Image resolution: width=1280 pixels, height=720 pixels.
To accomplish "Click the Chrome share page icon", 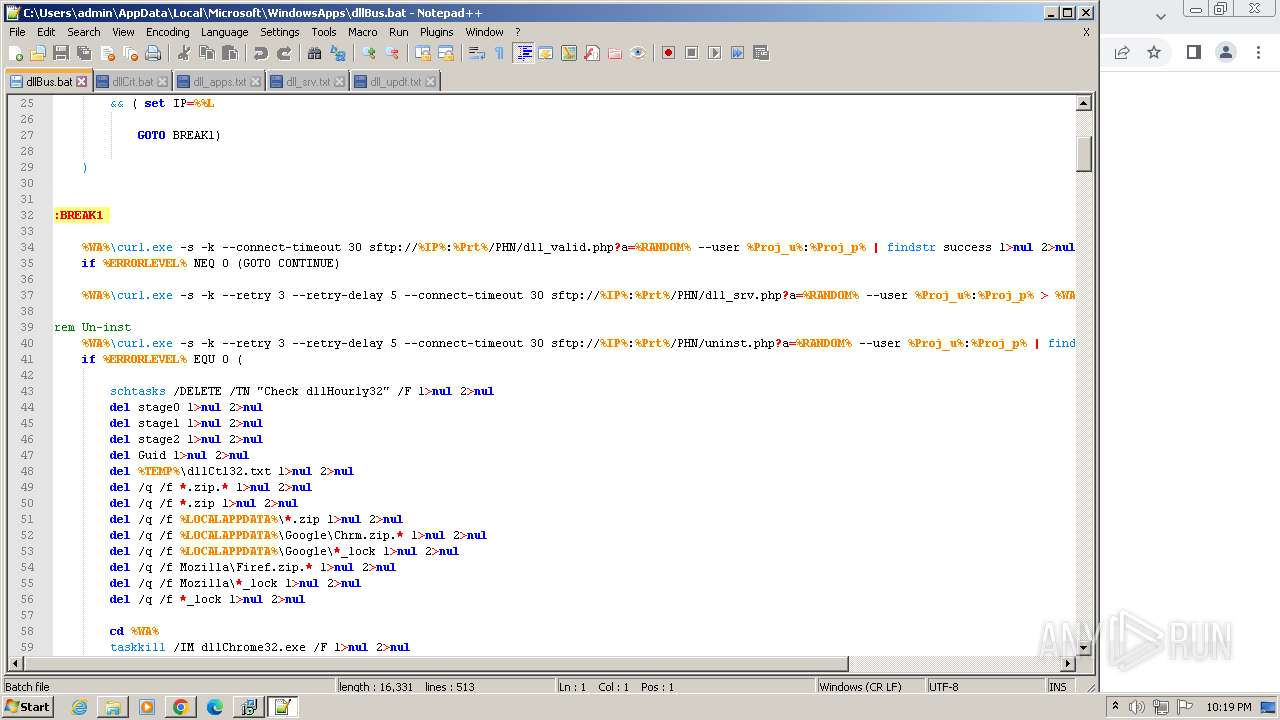I will pyautogui.click(x=1122, y=52).
